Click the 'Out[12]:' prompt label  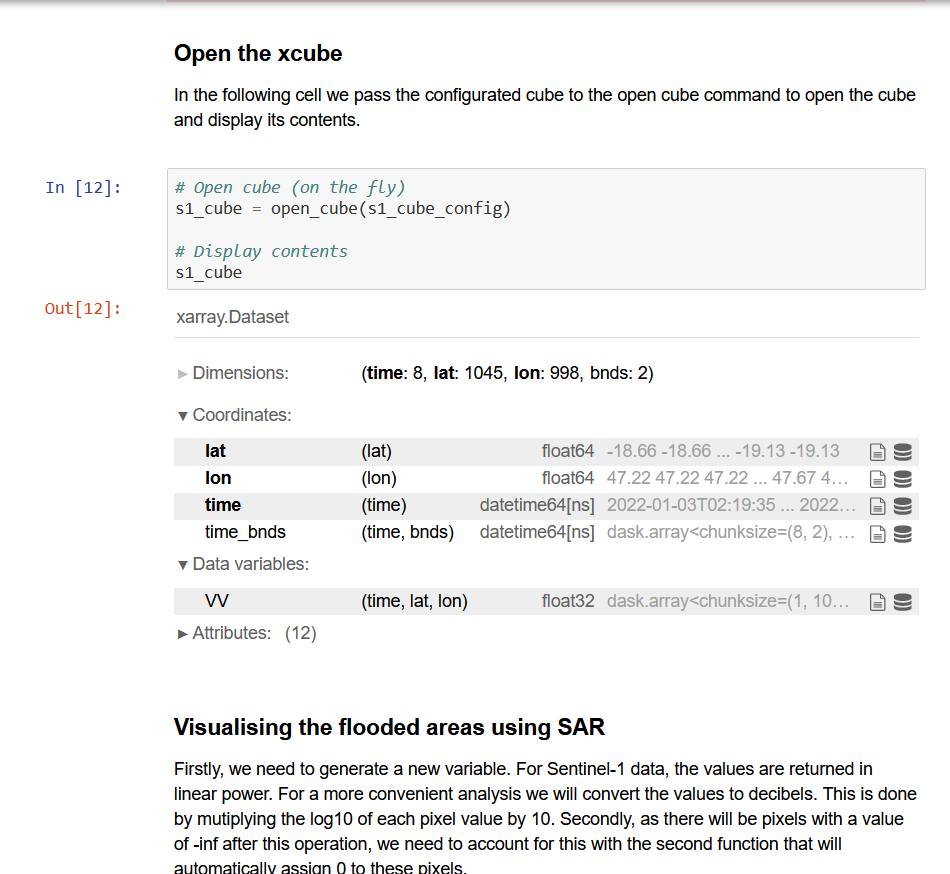click(x=83, y=309)
